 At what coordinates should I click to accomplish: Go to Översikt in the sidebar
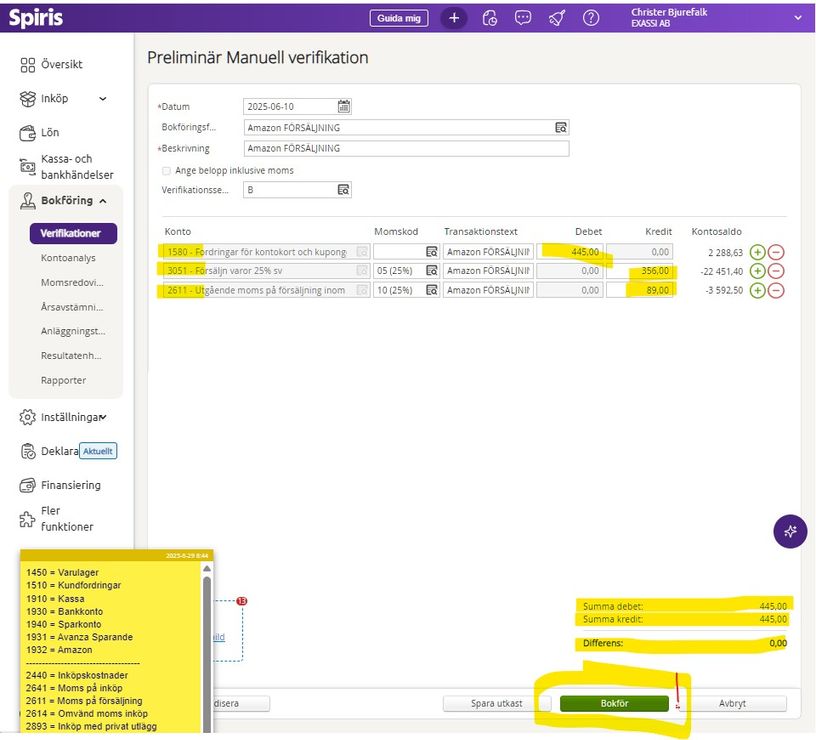point(52,65)
